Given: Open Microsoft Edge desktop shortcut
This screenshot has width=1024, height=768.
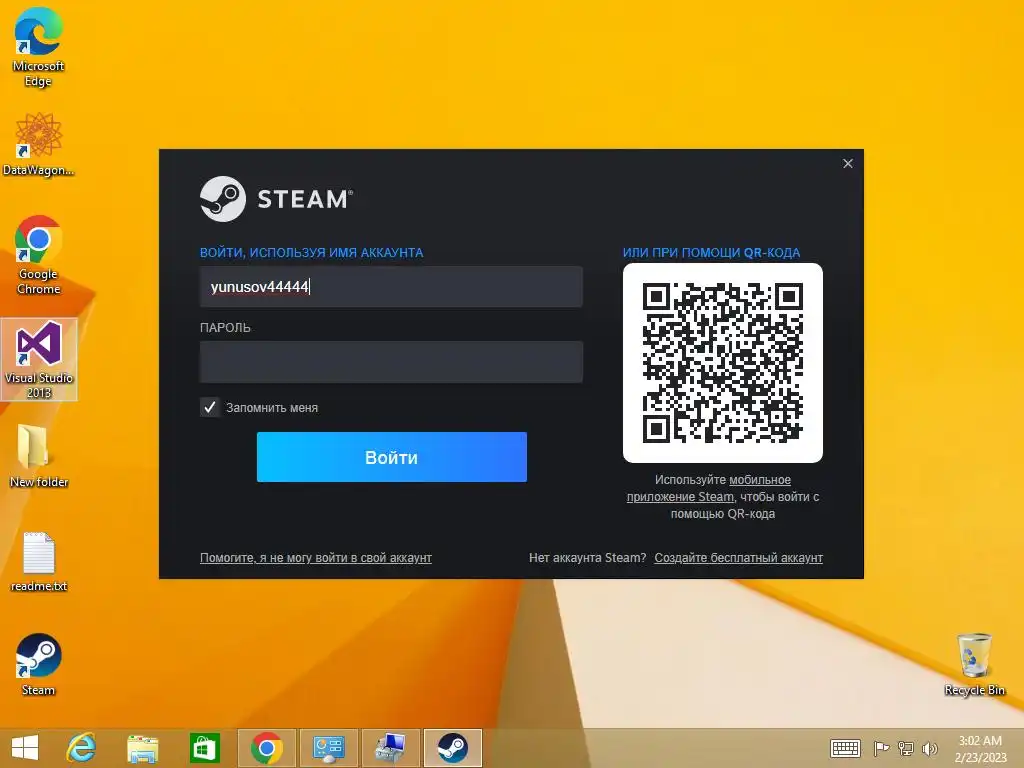Looking at the screenshot, I should (x=39, y=47).
